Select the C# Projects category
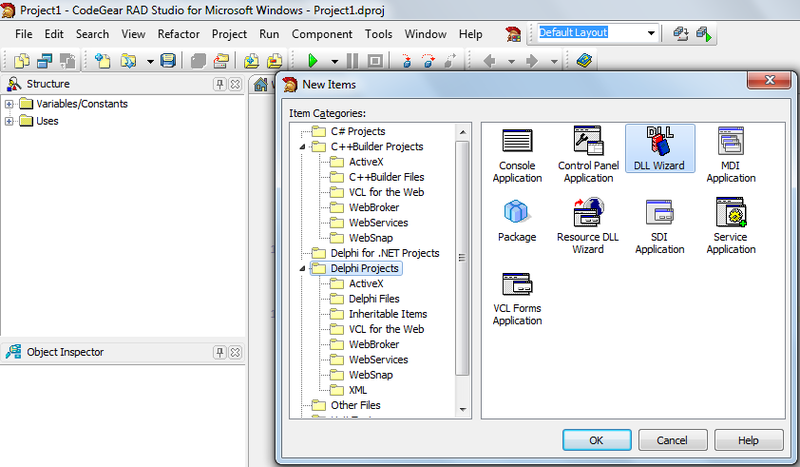 click(x=358, y=132)
